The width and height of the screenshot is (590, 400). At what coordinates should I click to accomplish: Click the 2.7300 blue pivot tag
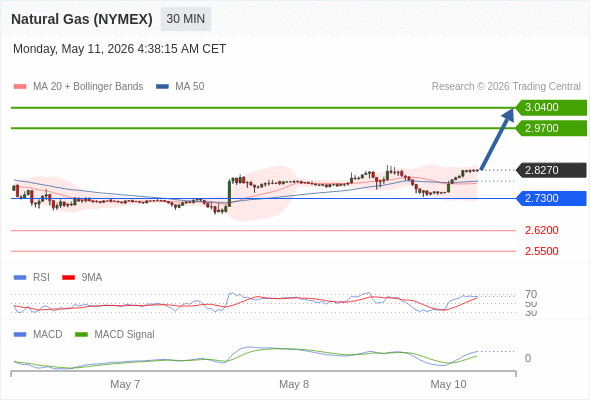551,198
